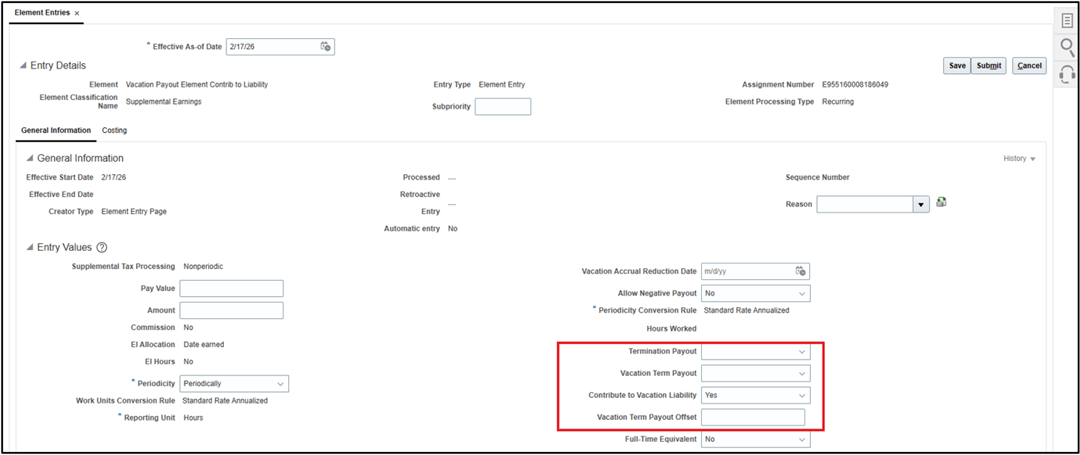Click the icon beside the Reason field

[941, 202]
